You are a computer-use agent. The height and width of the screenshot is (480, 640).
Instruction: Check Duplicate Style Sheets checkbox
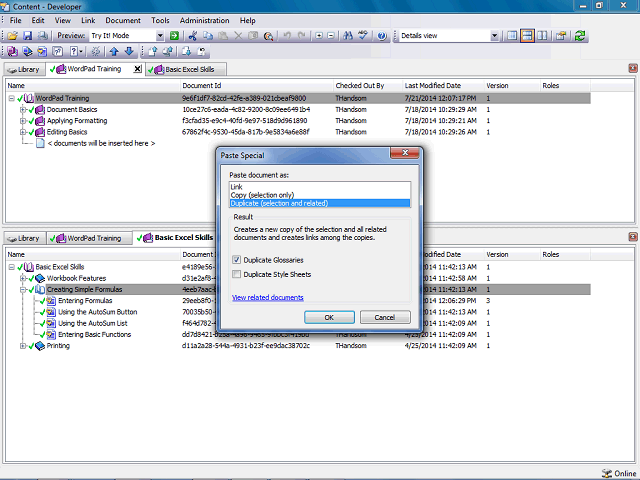[x=236, y=274]
